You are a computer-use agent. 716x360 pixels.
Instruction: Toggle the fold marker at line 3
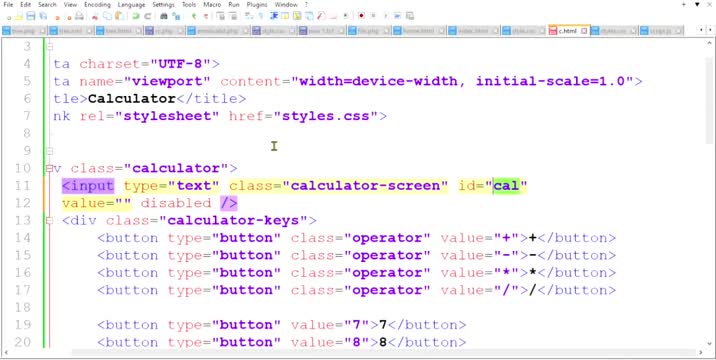point(49,47)
